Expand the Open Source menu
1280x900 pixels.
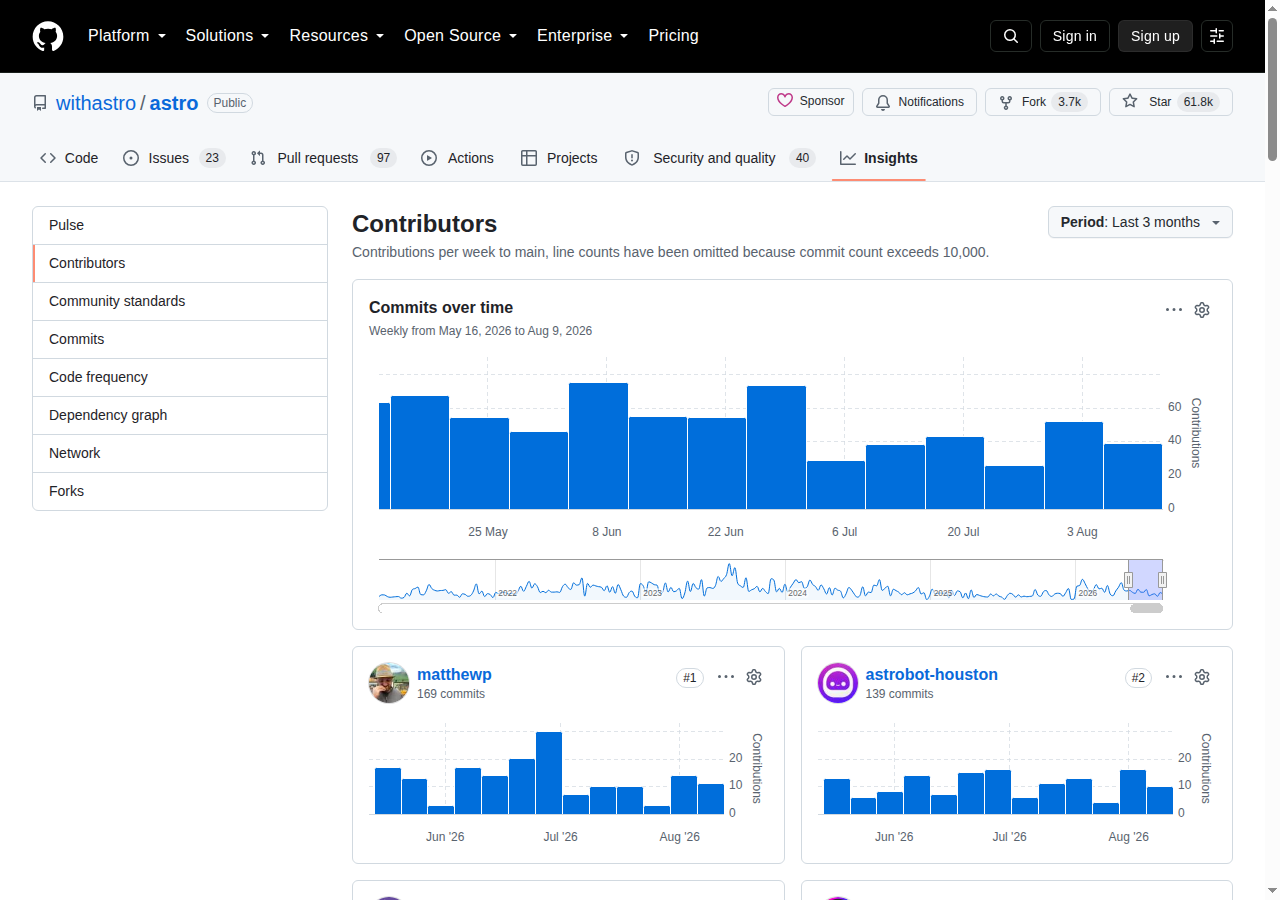(x=461, y=36)
